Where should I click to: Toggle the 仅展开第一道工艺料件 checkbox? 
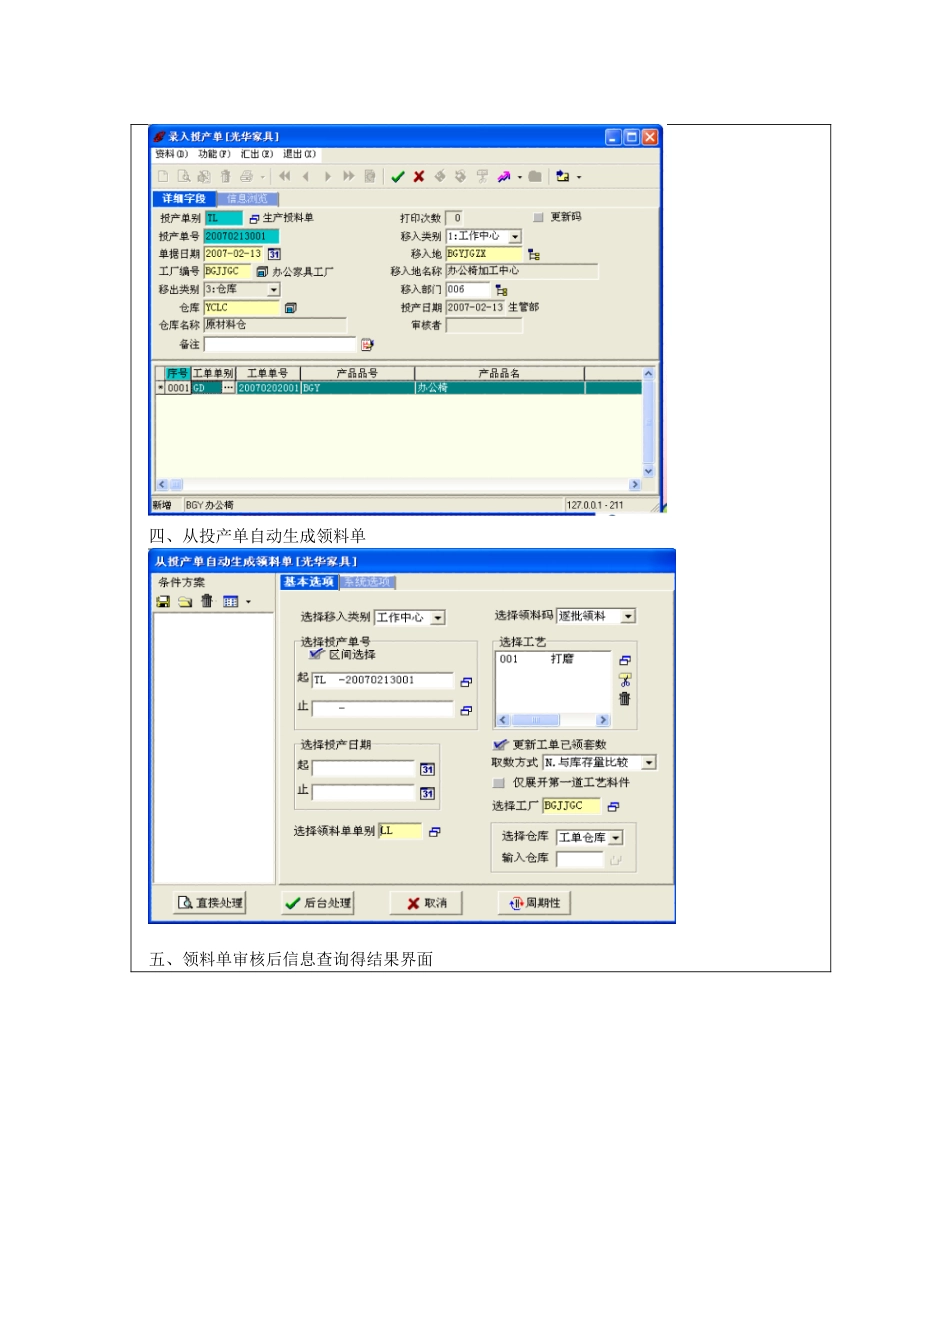[499, 783]
